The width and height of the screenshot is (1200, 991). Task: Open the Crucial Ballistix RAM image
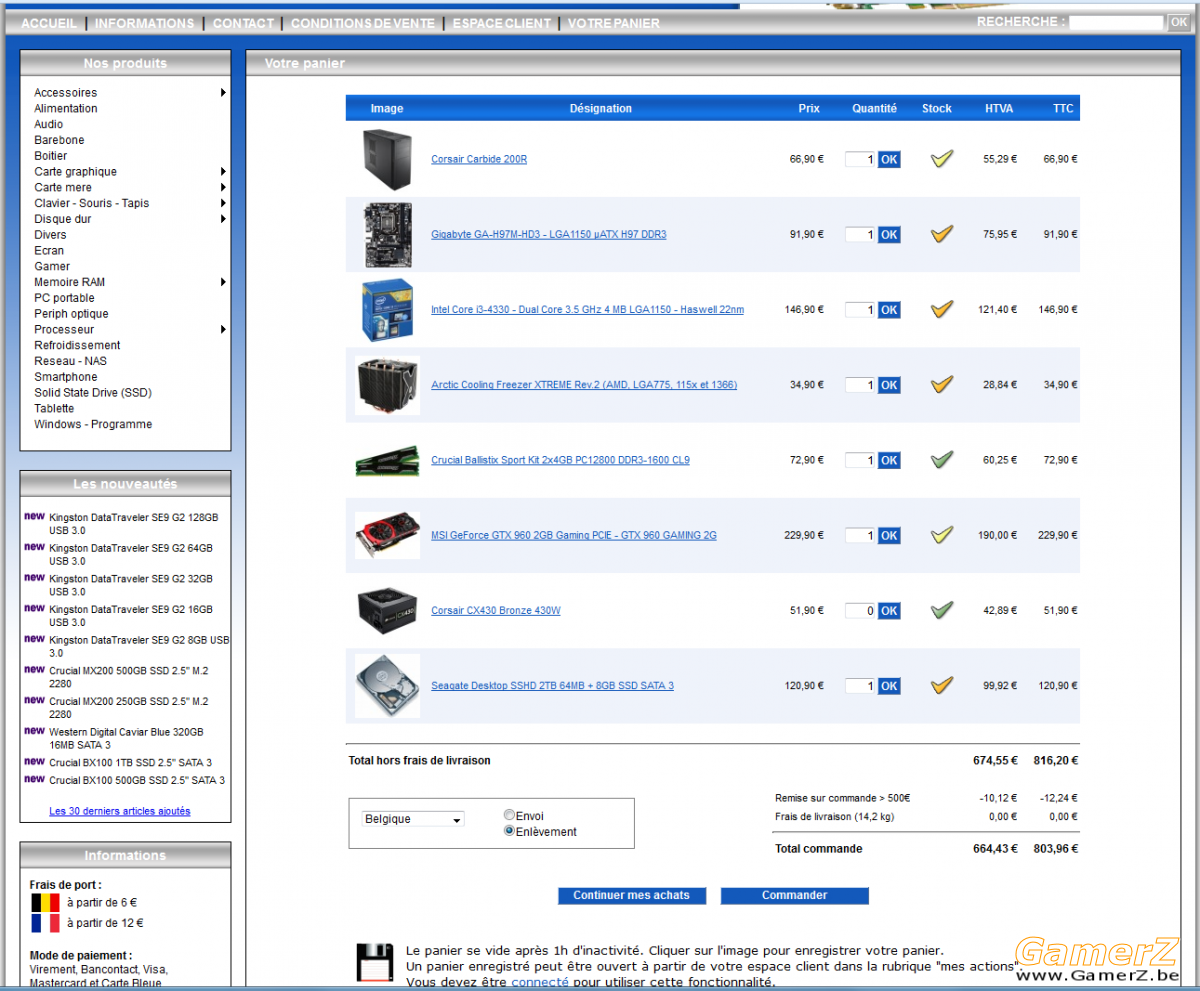[387, 461]
